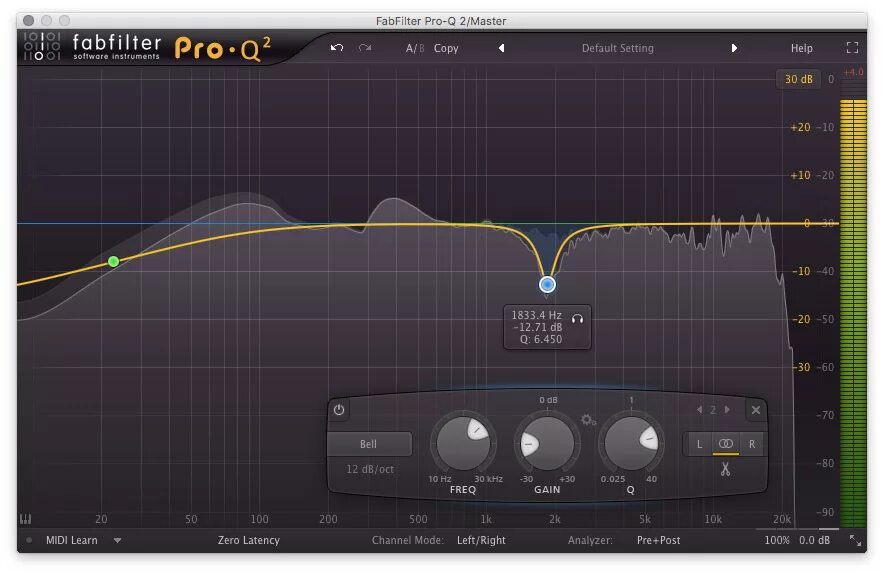This screenshot has height=574, width=884.
Task: Click the fabfilter logo icon
Action: (x=42, y=46)
